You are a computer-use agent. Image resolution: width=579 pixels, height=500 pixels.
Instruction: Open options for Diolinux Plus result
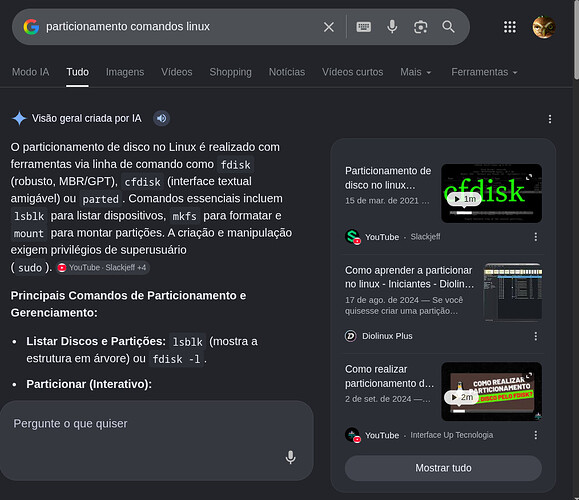click(535, 336)
